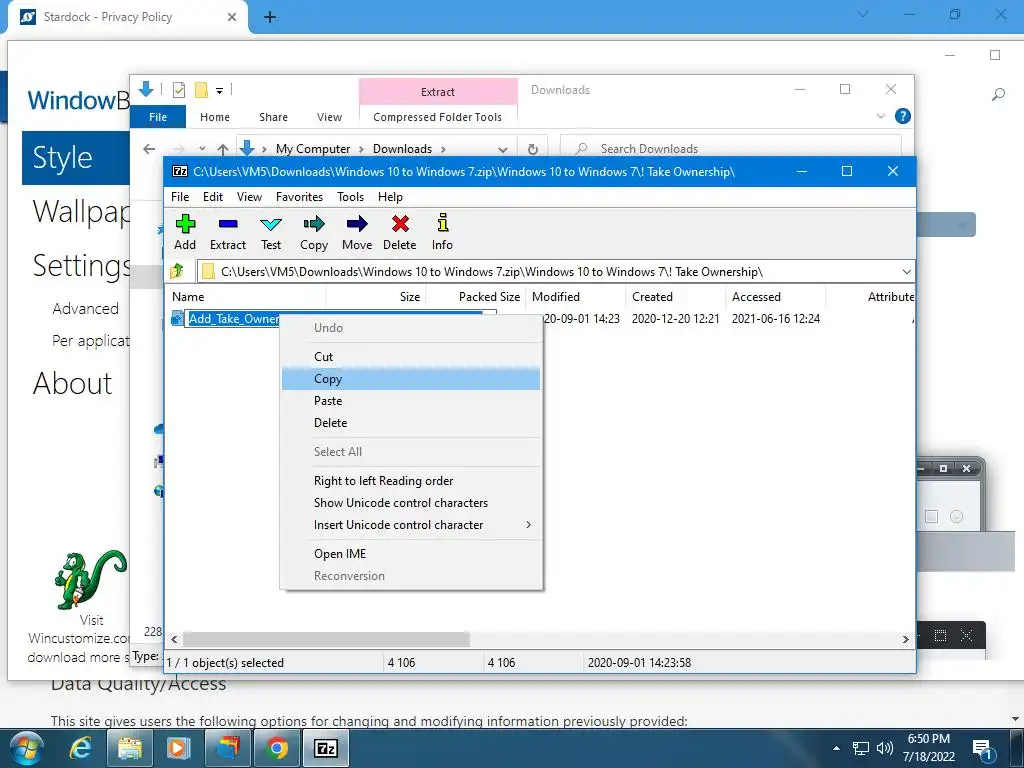Screen dimensions: 1024x768
Task: Open the 7-Zip Edit menu
Action: click(x=213, y=197)
